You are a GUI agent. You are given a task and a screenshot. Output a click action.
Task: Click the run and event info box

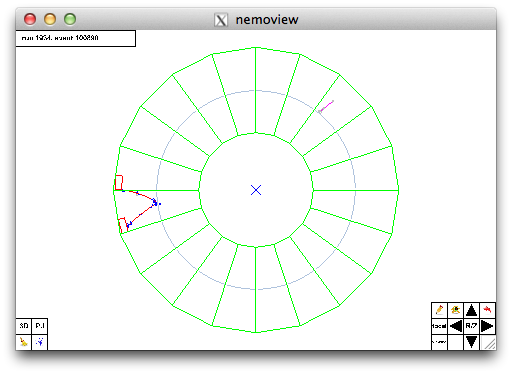[x=76, y=38]
